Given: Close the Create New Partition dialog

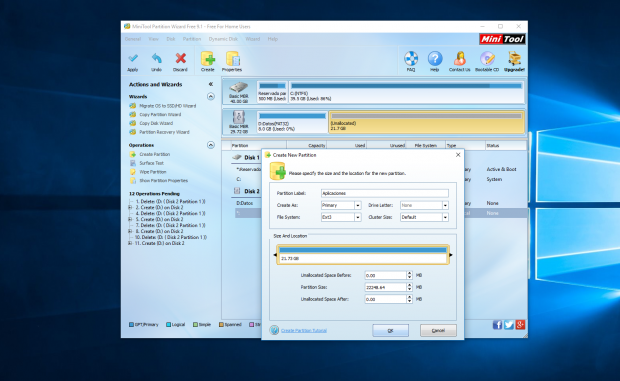Looking at the screenshot, I should [458, 155].
